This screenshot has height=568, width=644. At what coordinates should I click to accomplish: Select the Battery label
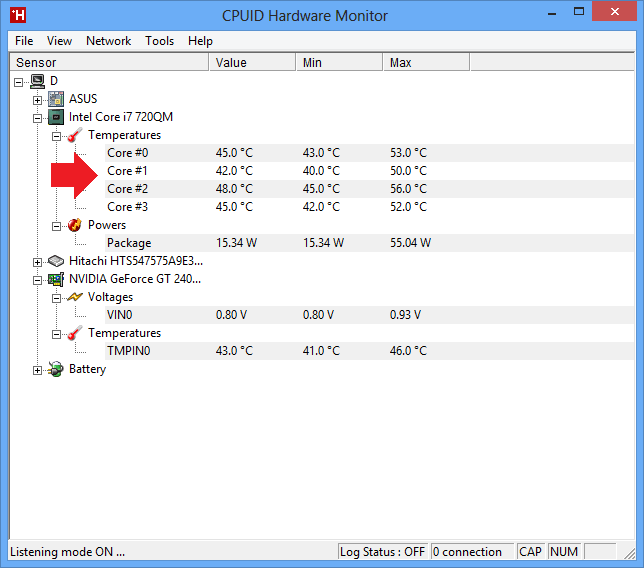coord(87,369)
